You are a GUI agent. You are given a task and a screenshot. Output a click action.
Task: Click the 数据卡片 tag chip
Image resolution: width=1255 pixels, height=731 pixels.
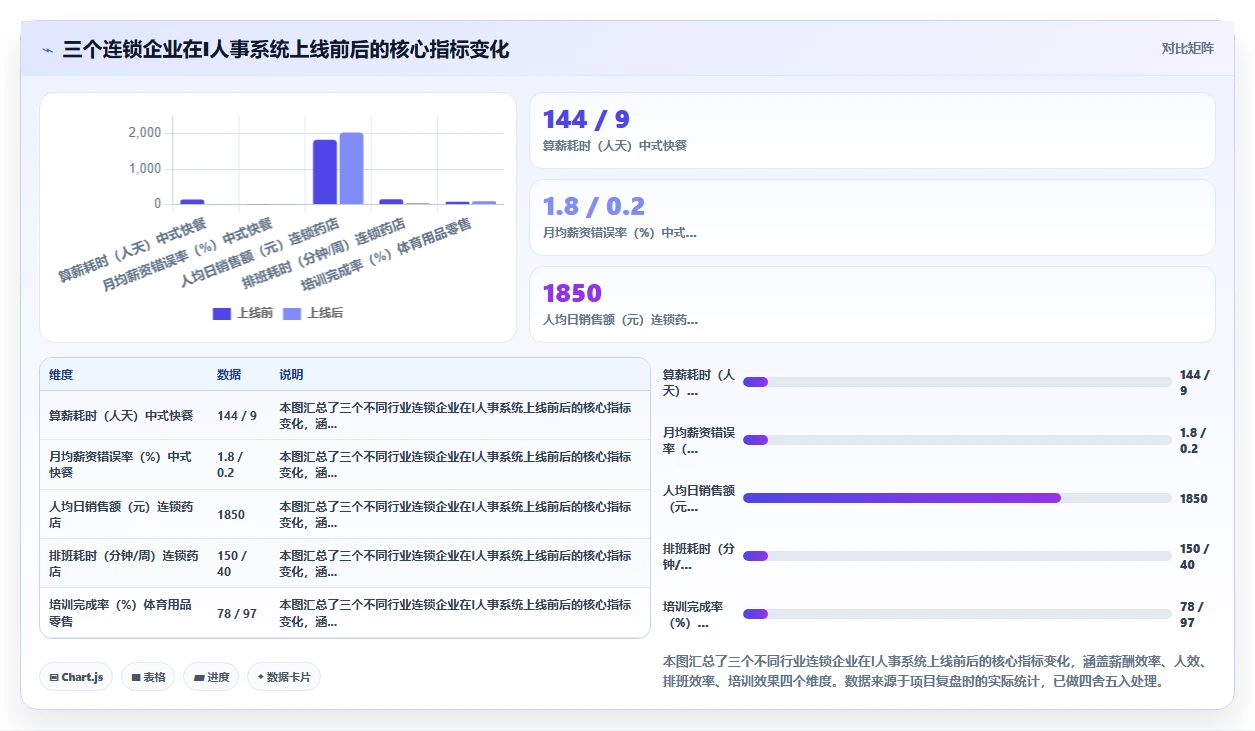(284, 677)
